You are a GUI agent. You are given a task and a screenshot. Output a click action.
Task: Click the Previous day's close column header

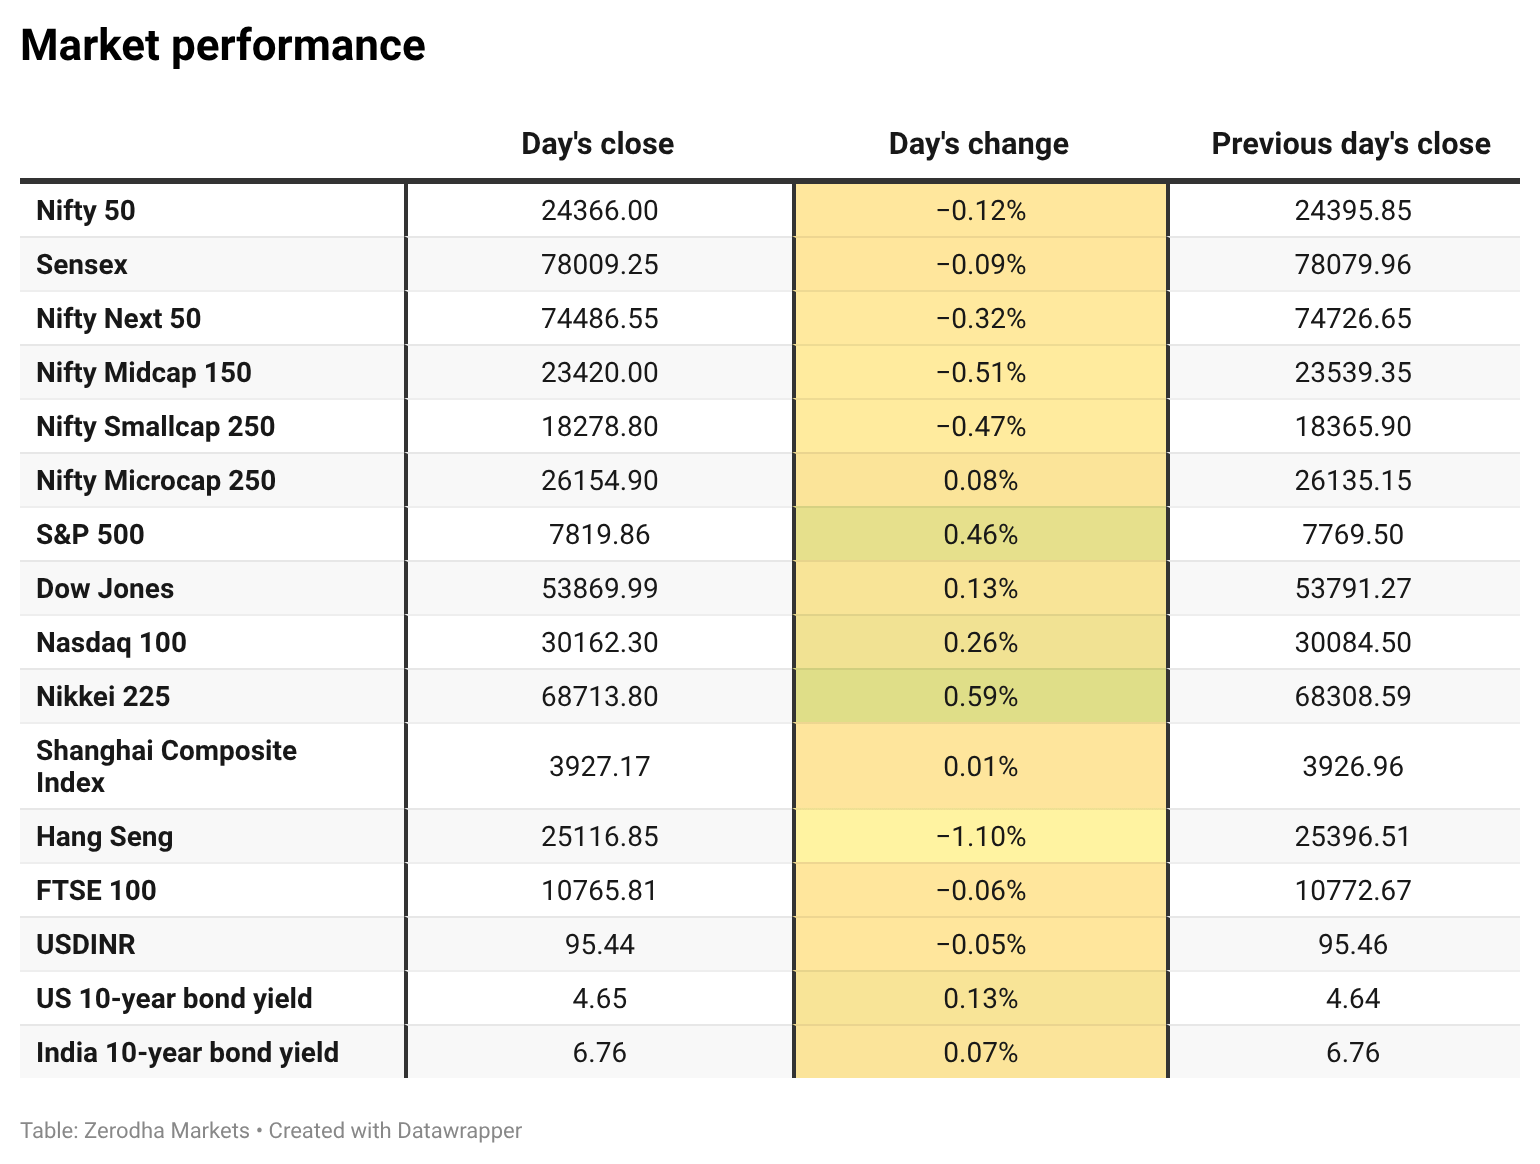(x=1351, y=144)
